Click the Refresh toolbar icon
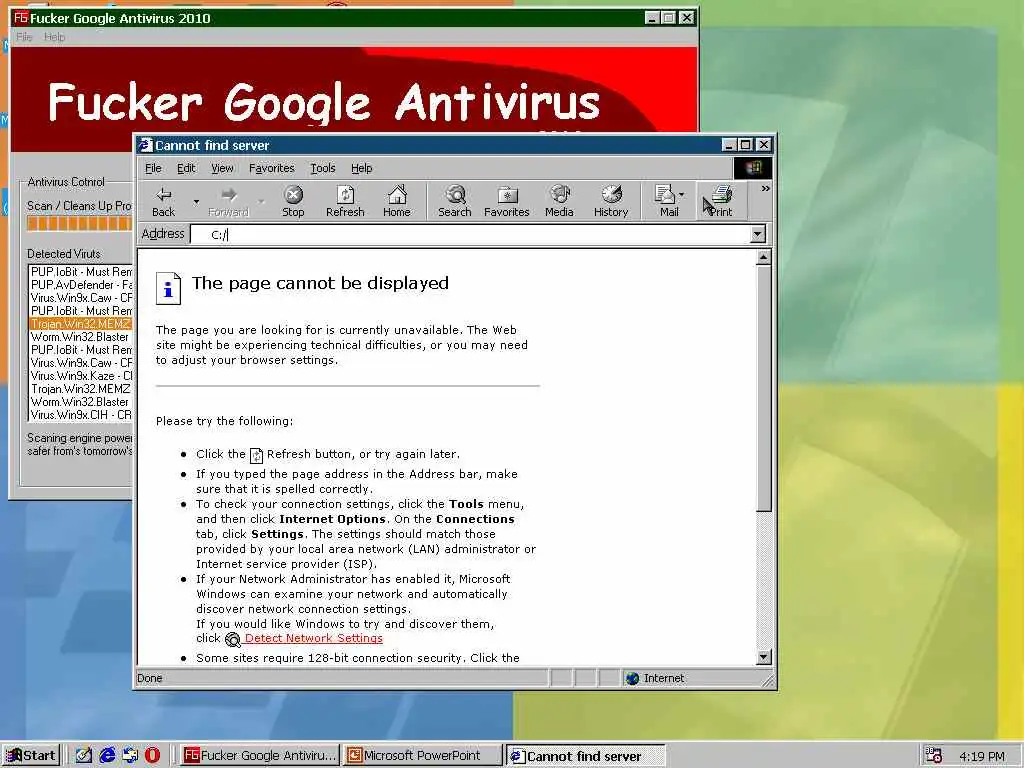This screenshot has width=1024, height=768. [345, 201]
